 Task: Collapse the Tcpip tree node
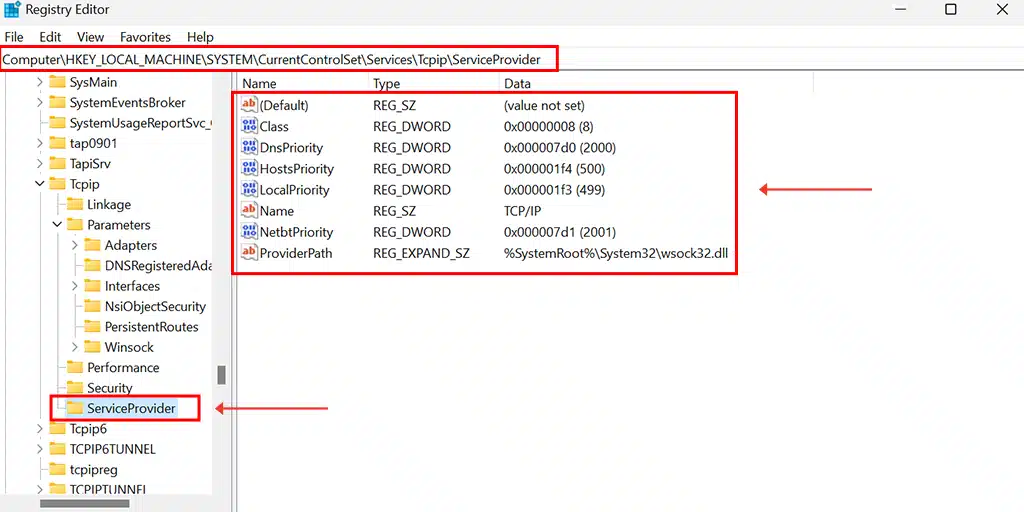pos(40,184)
